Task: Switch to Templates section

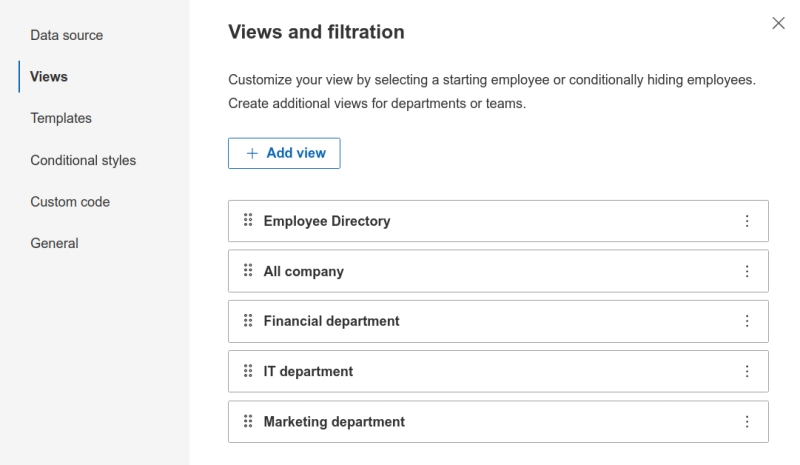Action: (61, 118)
